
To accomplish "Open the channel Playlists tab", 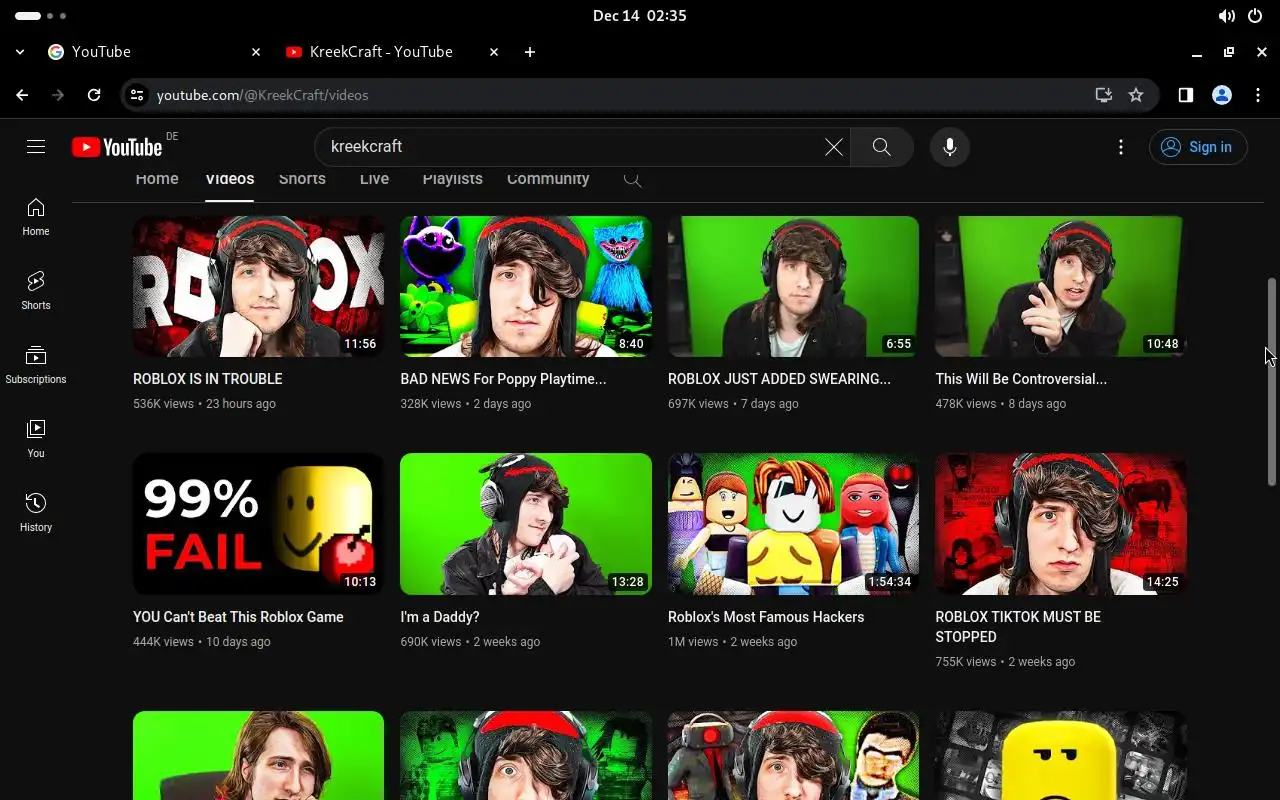I will tap(453, 179).
